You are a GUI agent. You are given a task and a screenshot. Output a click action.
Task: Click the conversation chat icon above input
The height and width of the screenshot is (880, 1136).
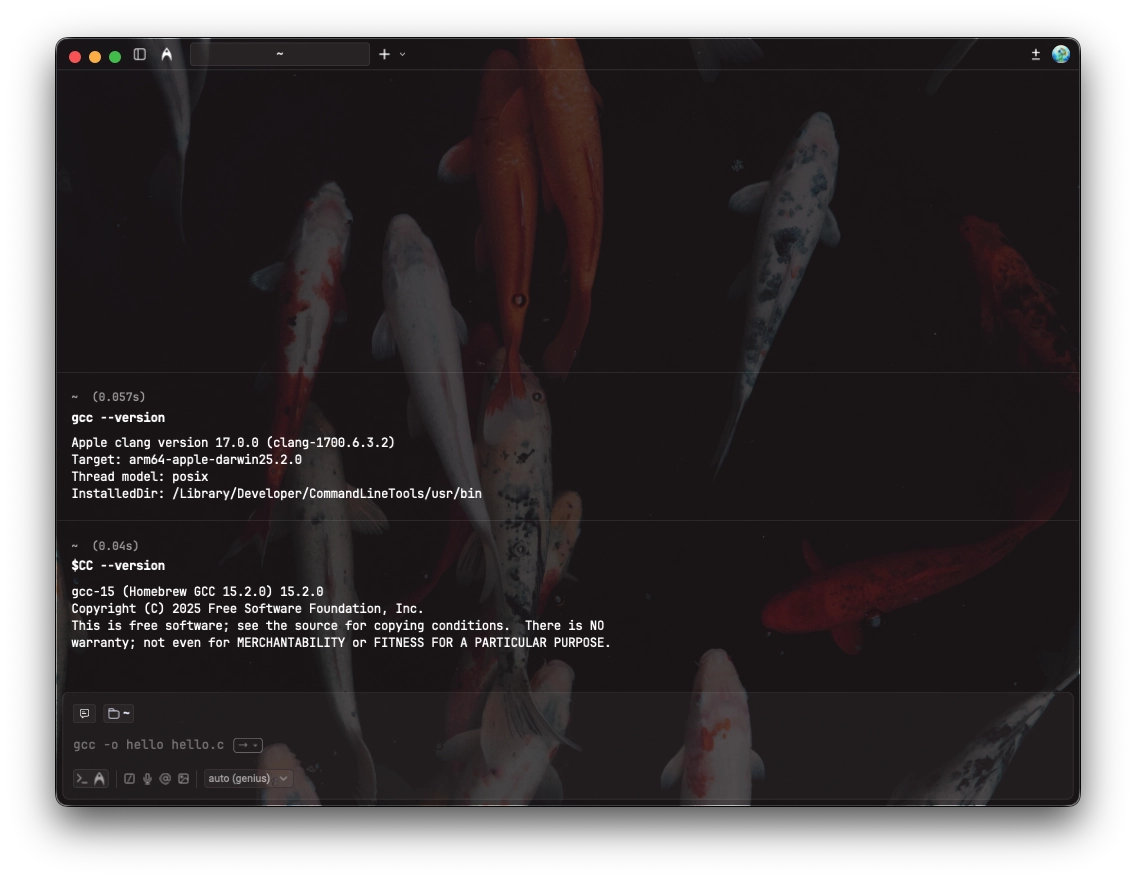coord(85,713)
